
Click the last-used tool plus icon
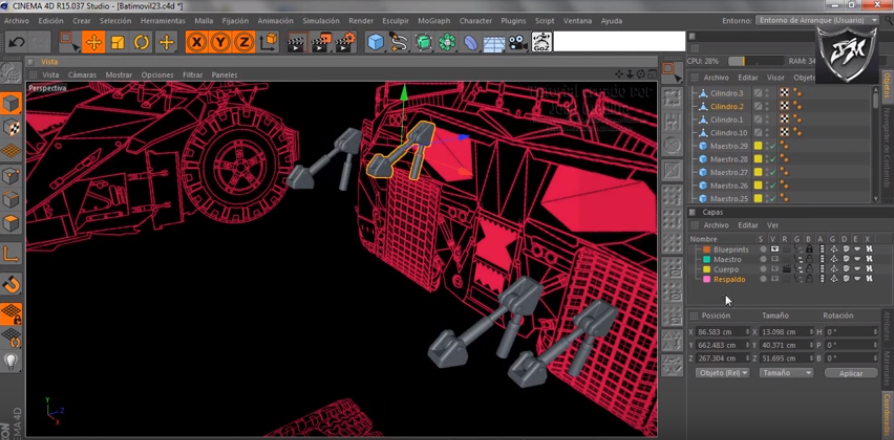(x=166, y=42)
